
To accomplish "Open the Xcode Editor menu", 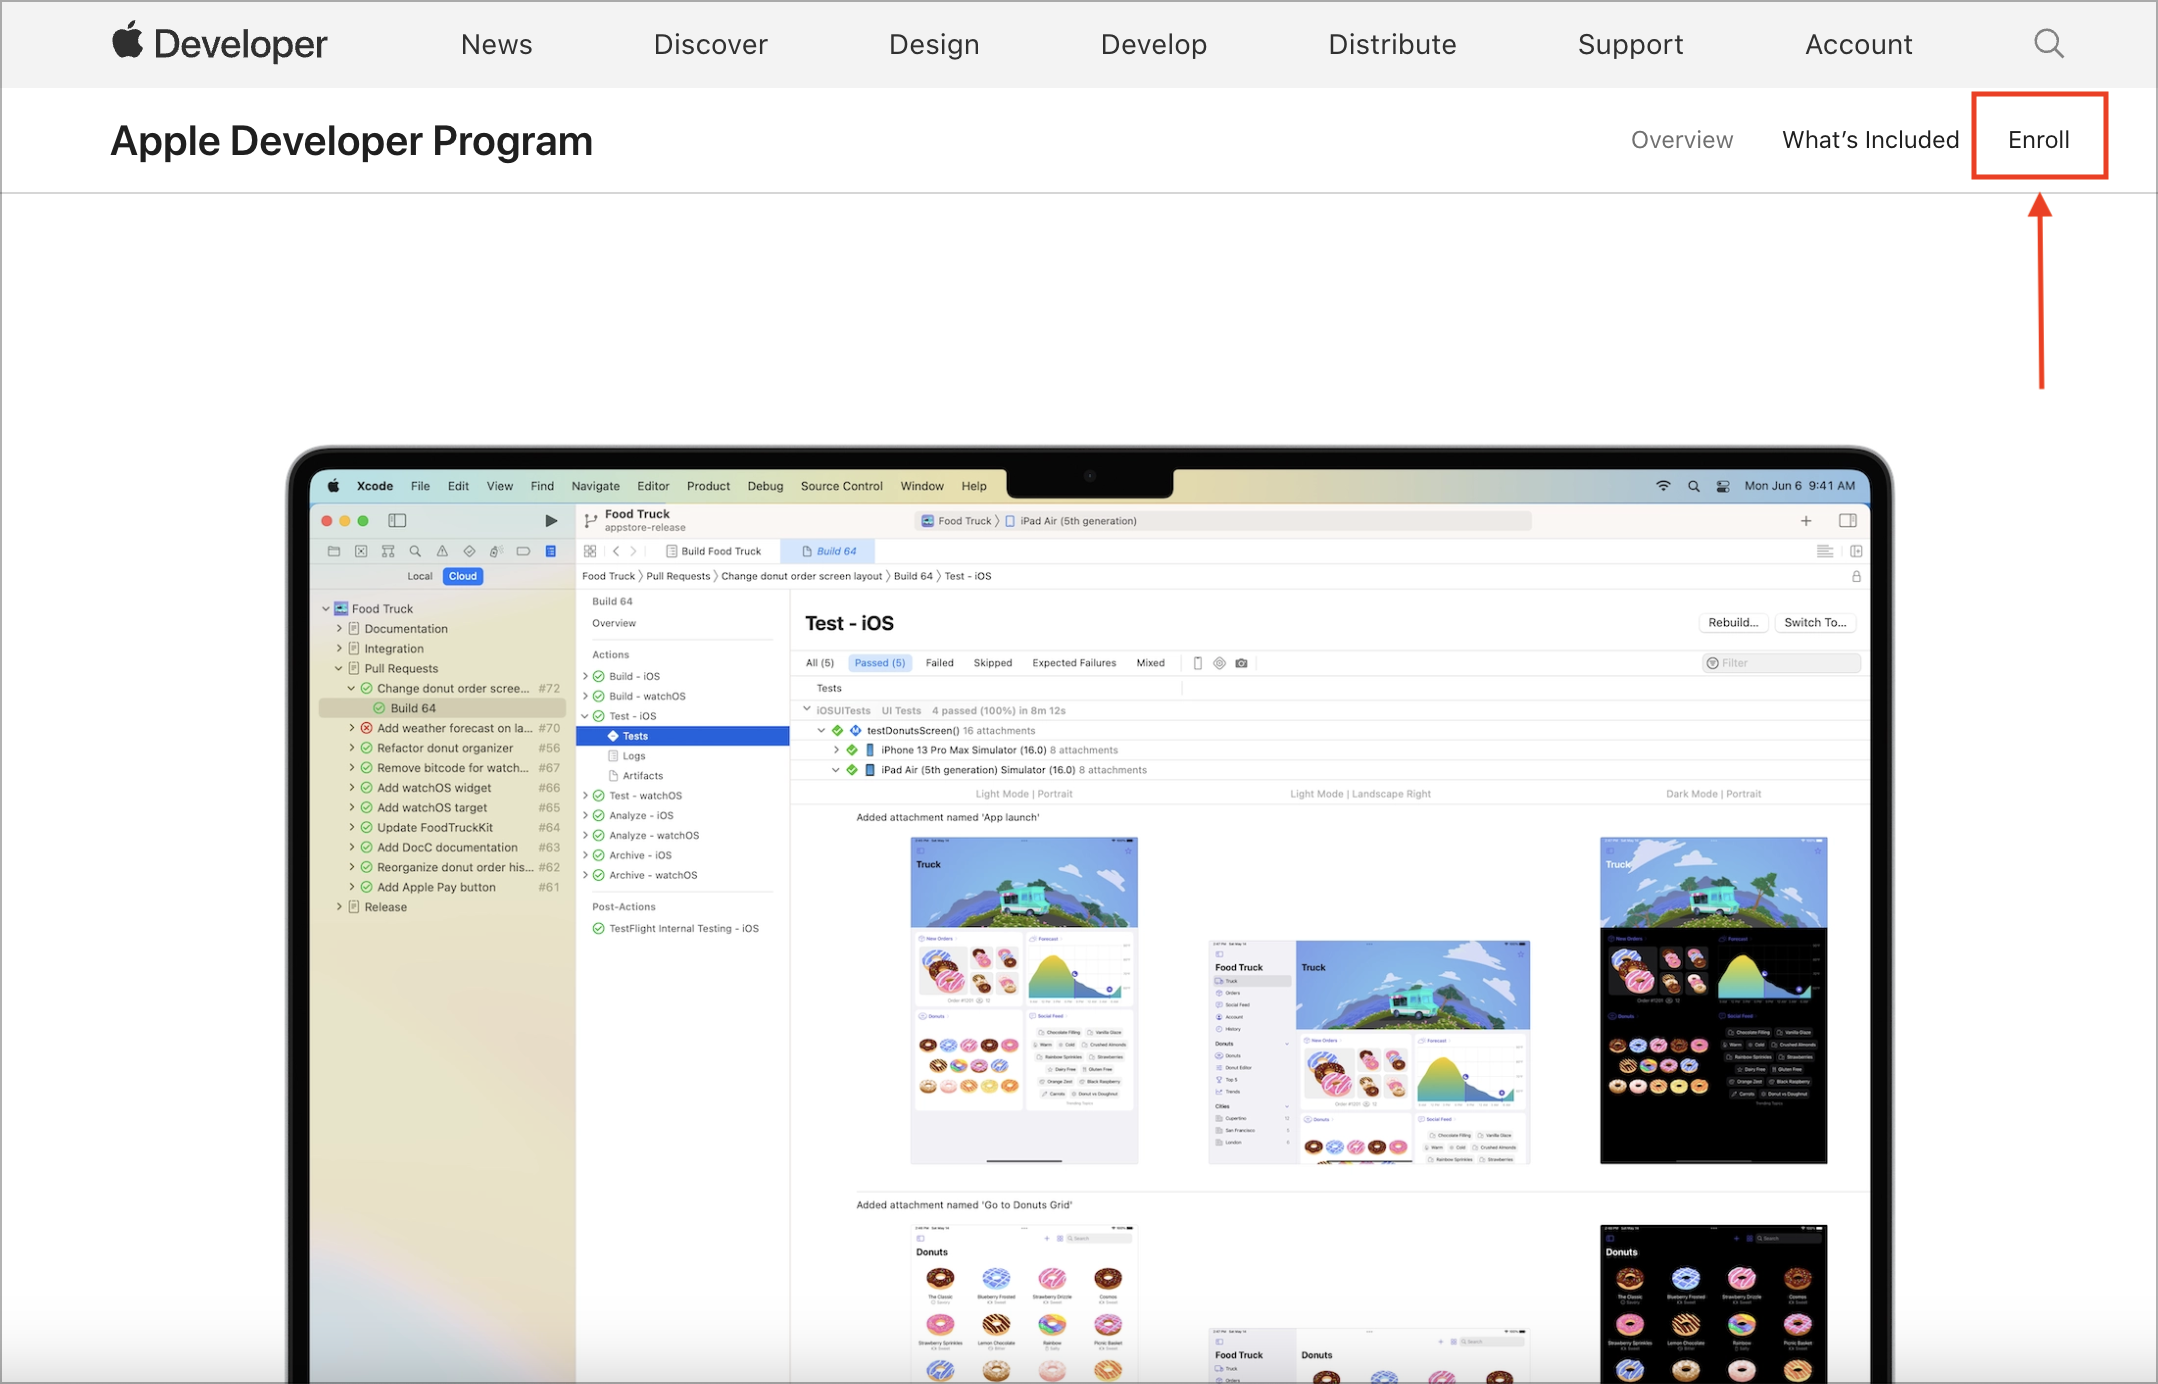I will click(x=653, y=486).
